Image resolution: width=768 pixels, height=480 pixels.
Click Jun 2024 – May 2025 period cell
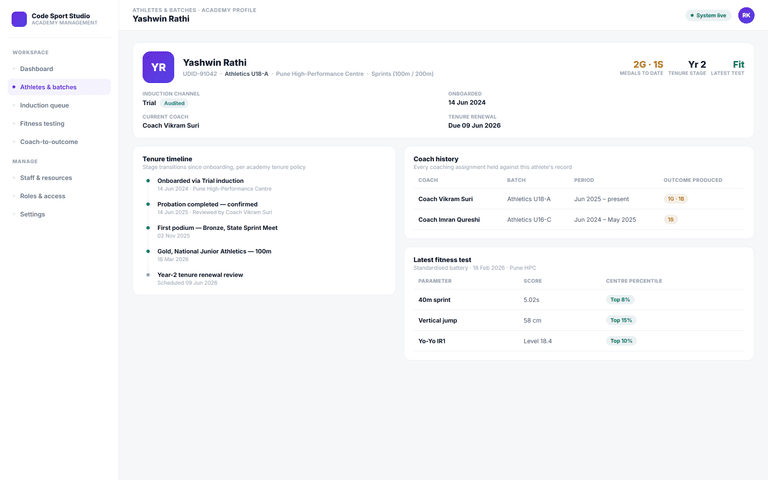pyautogui.click(x=605, y=220)
